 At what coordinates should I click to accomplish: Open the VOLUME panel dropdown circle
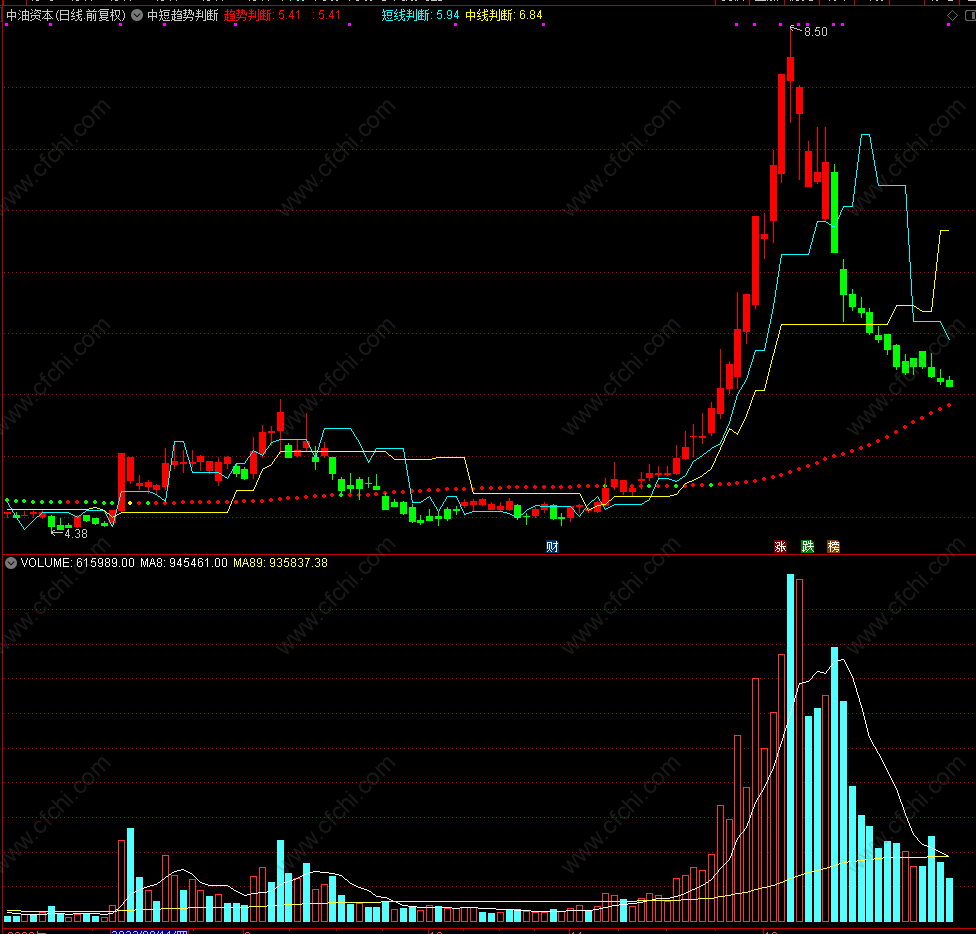click(11, 563)
